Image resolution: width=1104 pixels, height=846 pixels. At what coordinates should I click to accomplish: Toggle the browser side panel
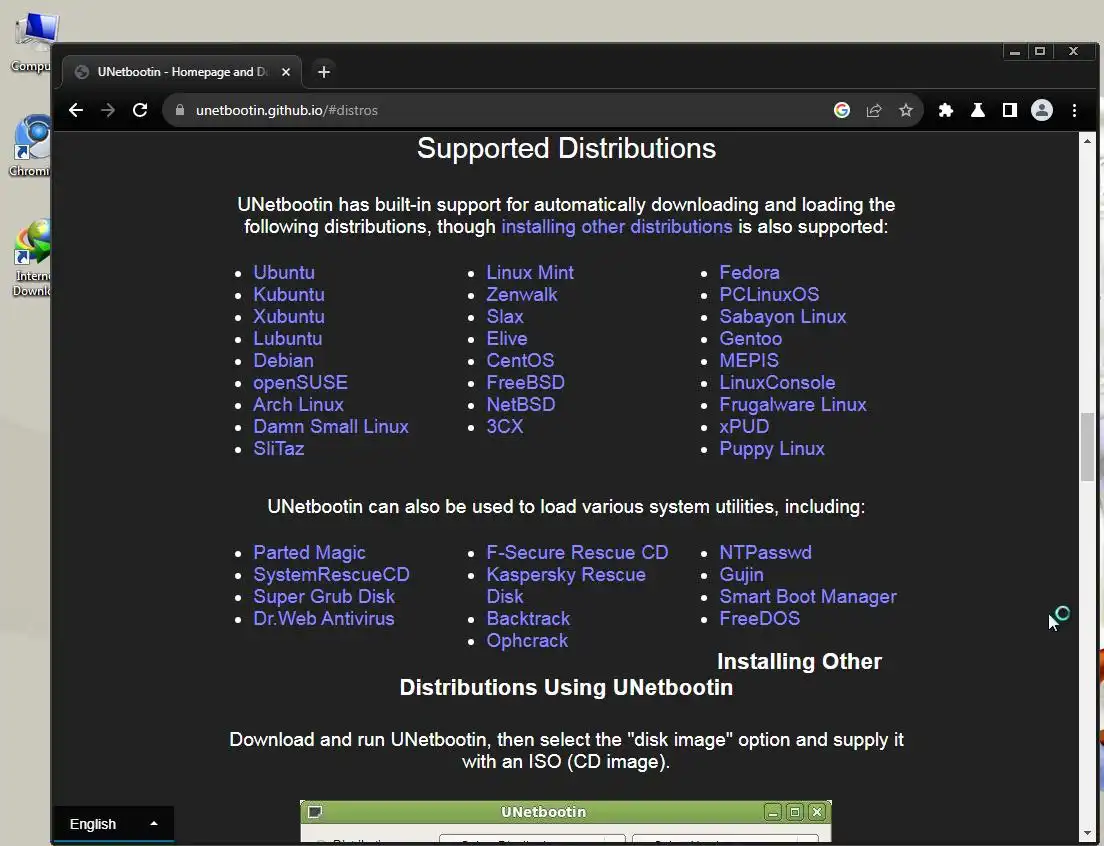pyautogui.click(x=1010, y=111)
